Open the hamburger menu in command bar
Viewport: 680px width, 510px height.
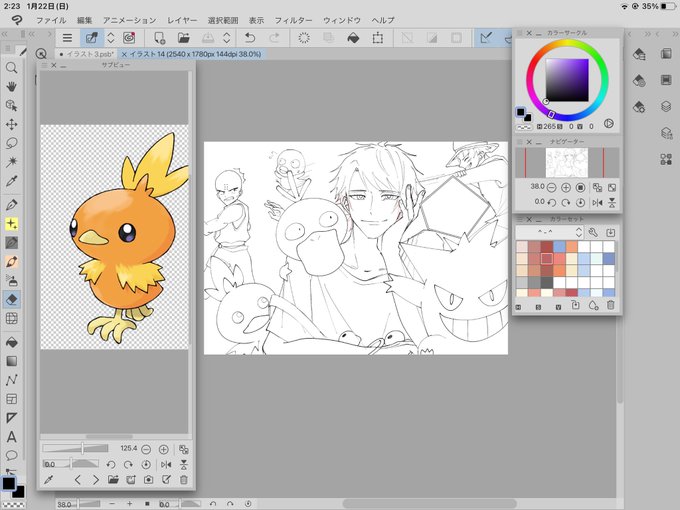[x=67, y=38]
